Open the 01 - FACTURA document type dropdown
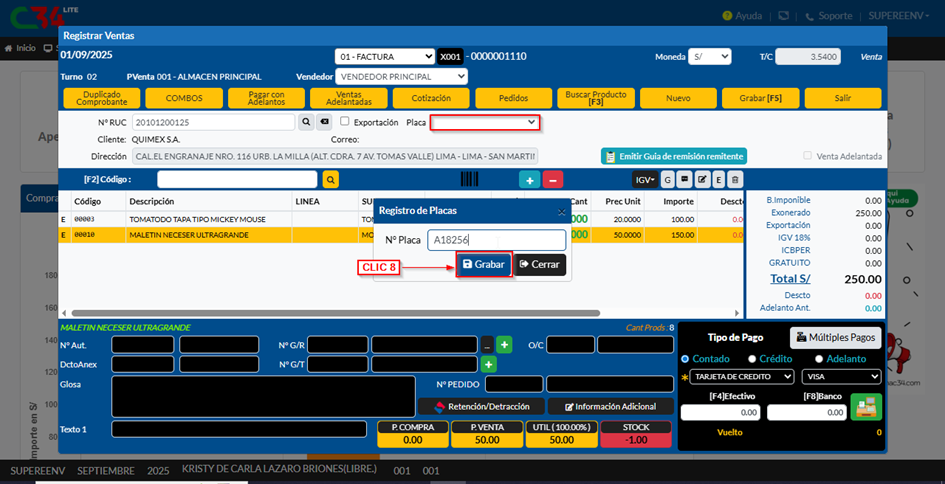The image size is (945, 484). tap(384, 57)
